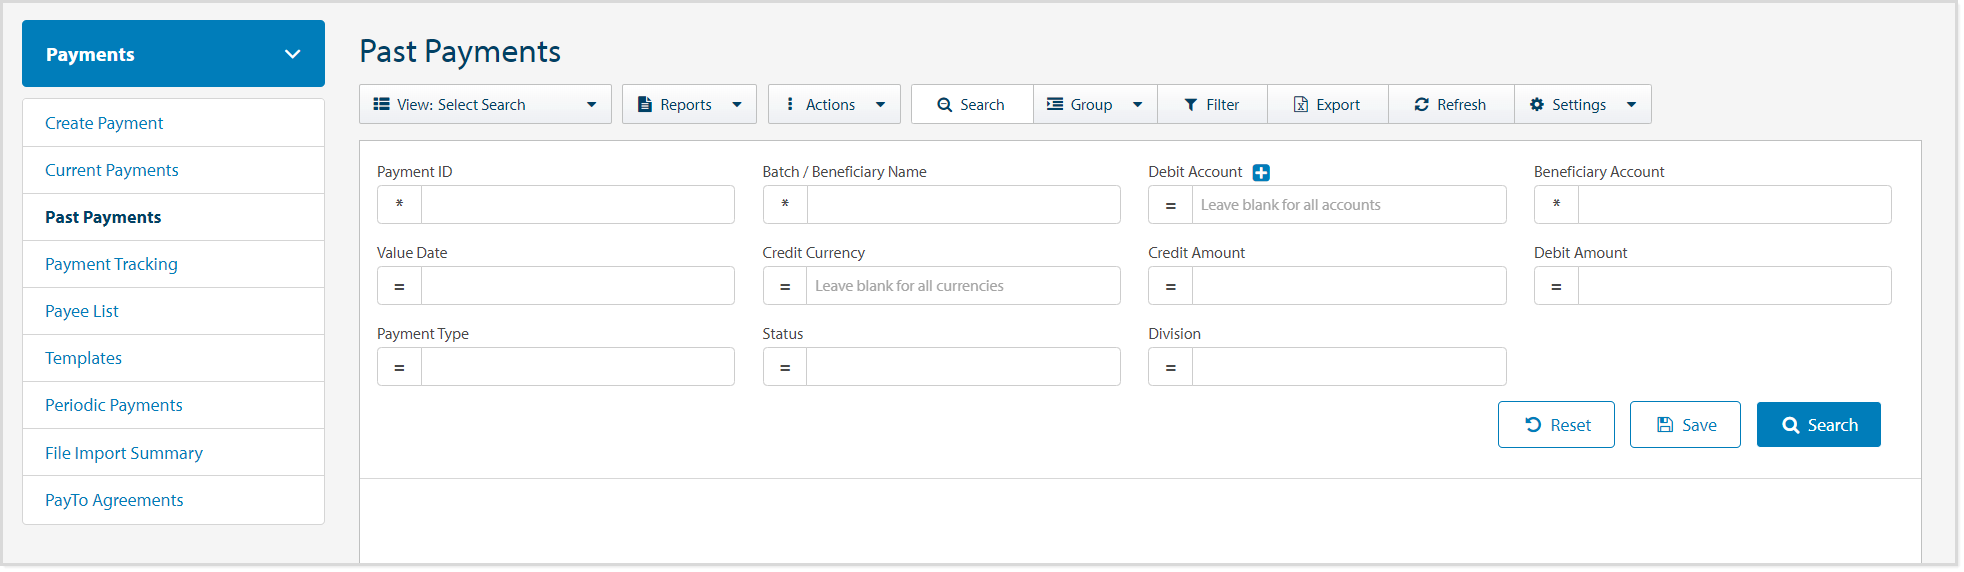
Task: Open Payment Tracking from sidebar
Action: [111, 264]
